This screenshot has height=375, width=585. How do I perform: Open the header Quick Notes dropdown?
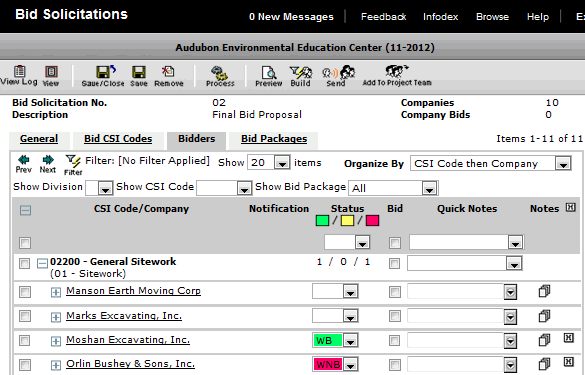516,243
